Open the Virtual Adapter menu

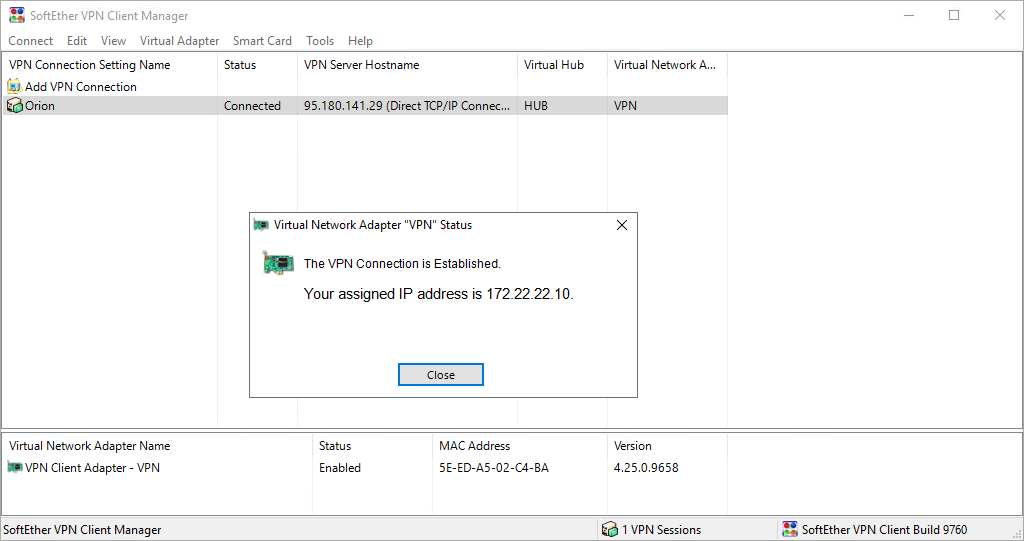pyautogui.click(x=179, y=41)
